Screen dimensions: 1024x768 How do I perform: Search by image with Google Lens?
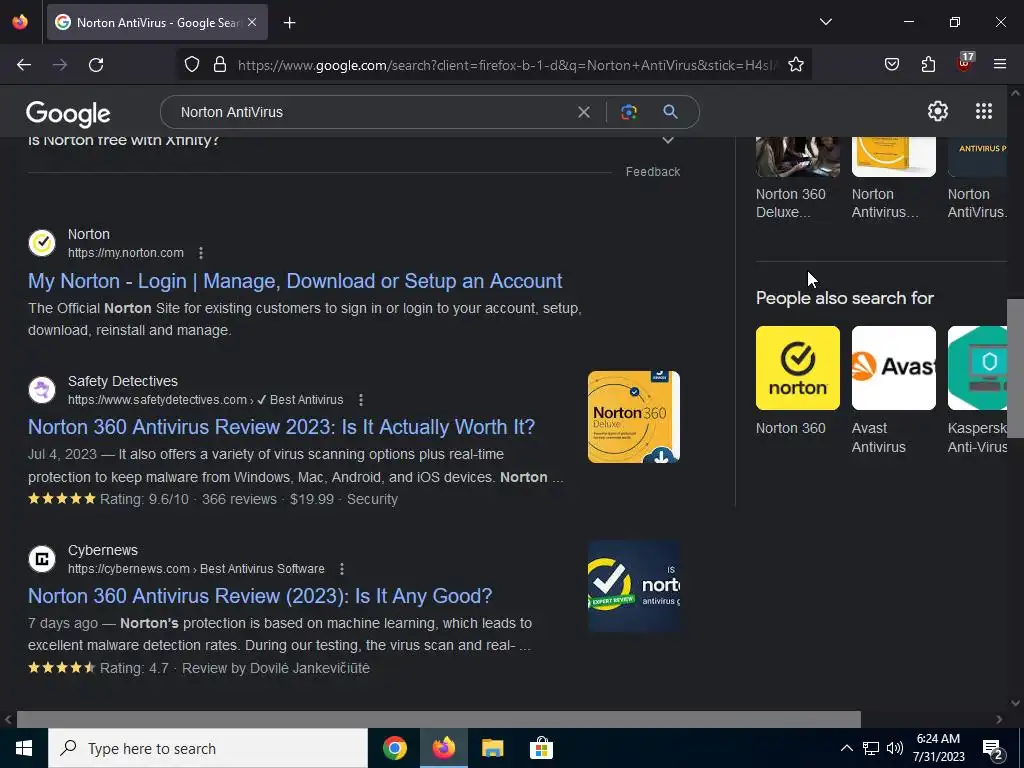point(629,112)
